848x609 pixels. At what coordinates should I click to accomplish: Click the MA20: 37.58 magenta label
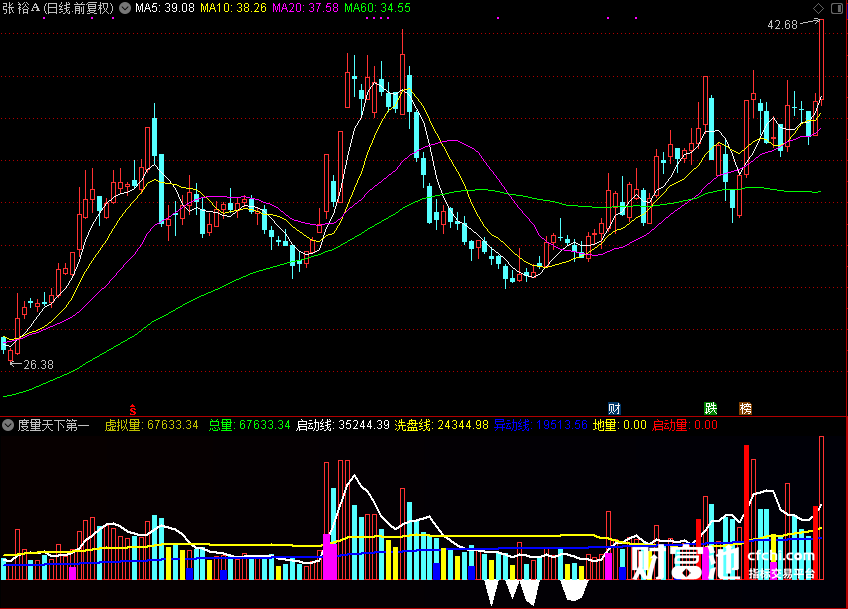click(x=305, y=8)
